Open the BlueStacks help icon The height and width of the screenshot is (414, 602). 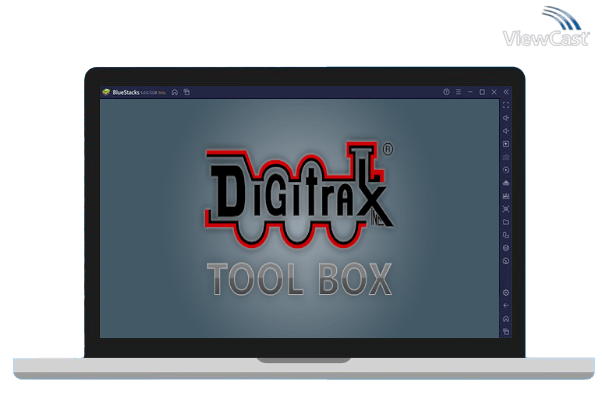(446, 92)
